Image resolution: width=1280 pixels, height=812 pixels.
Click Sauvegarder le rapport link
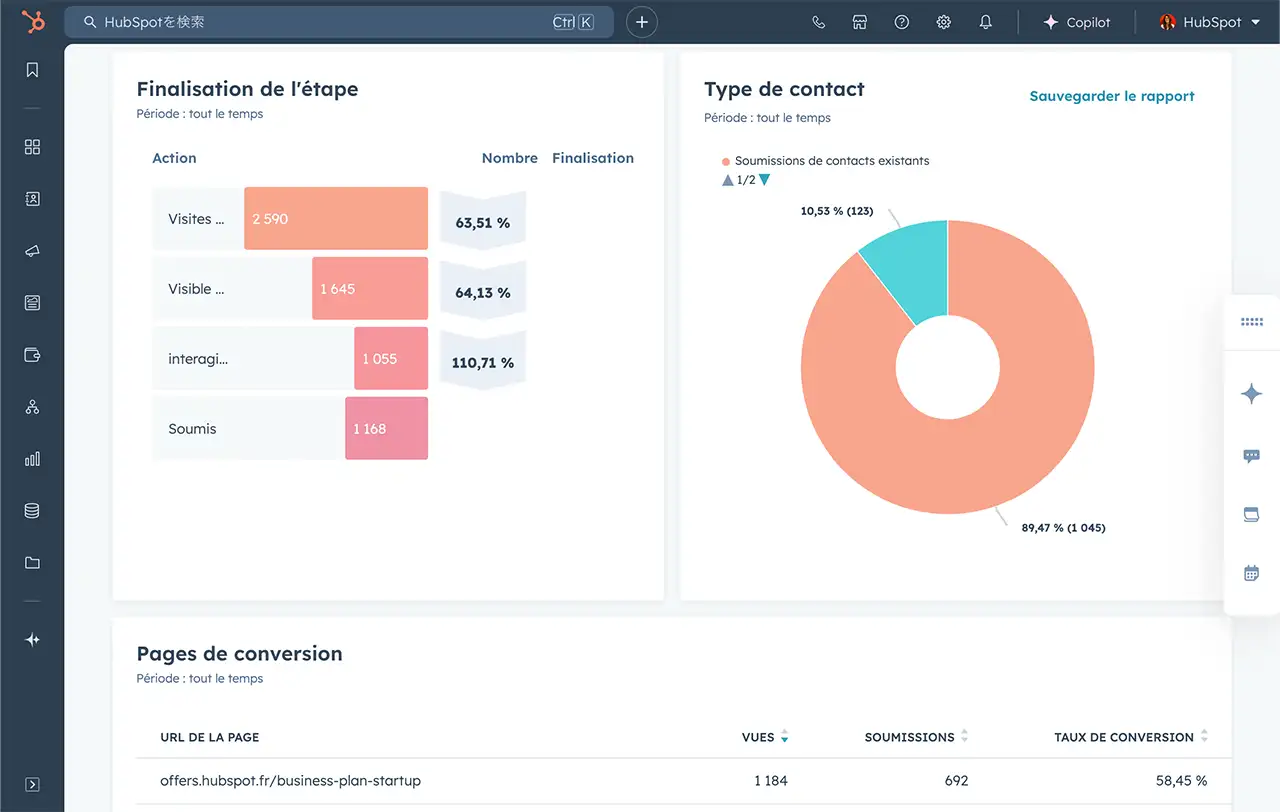[1112, 96]
